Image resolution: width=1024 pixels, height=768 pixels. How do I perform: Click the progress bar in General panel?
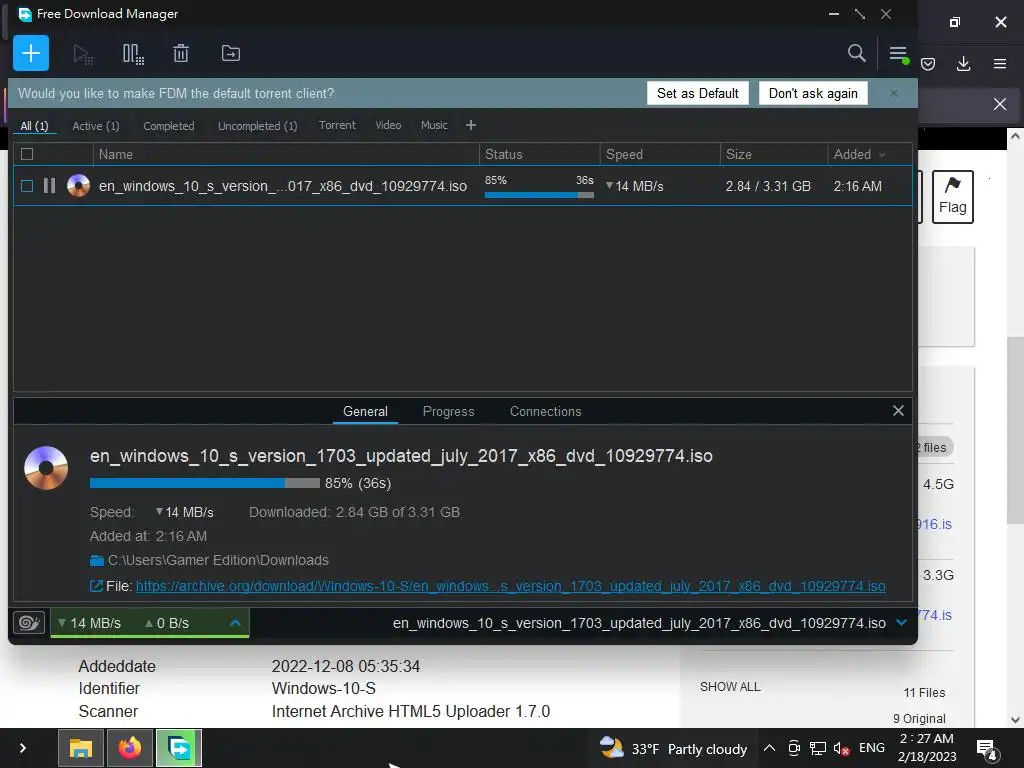click(x=204, y=483)
